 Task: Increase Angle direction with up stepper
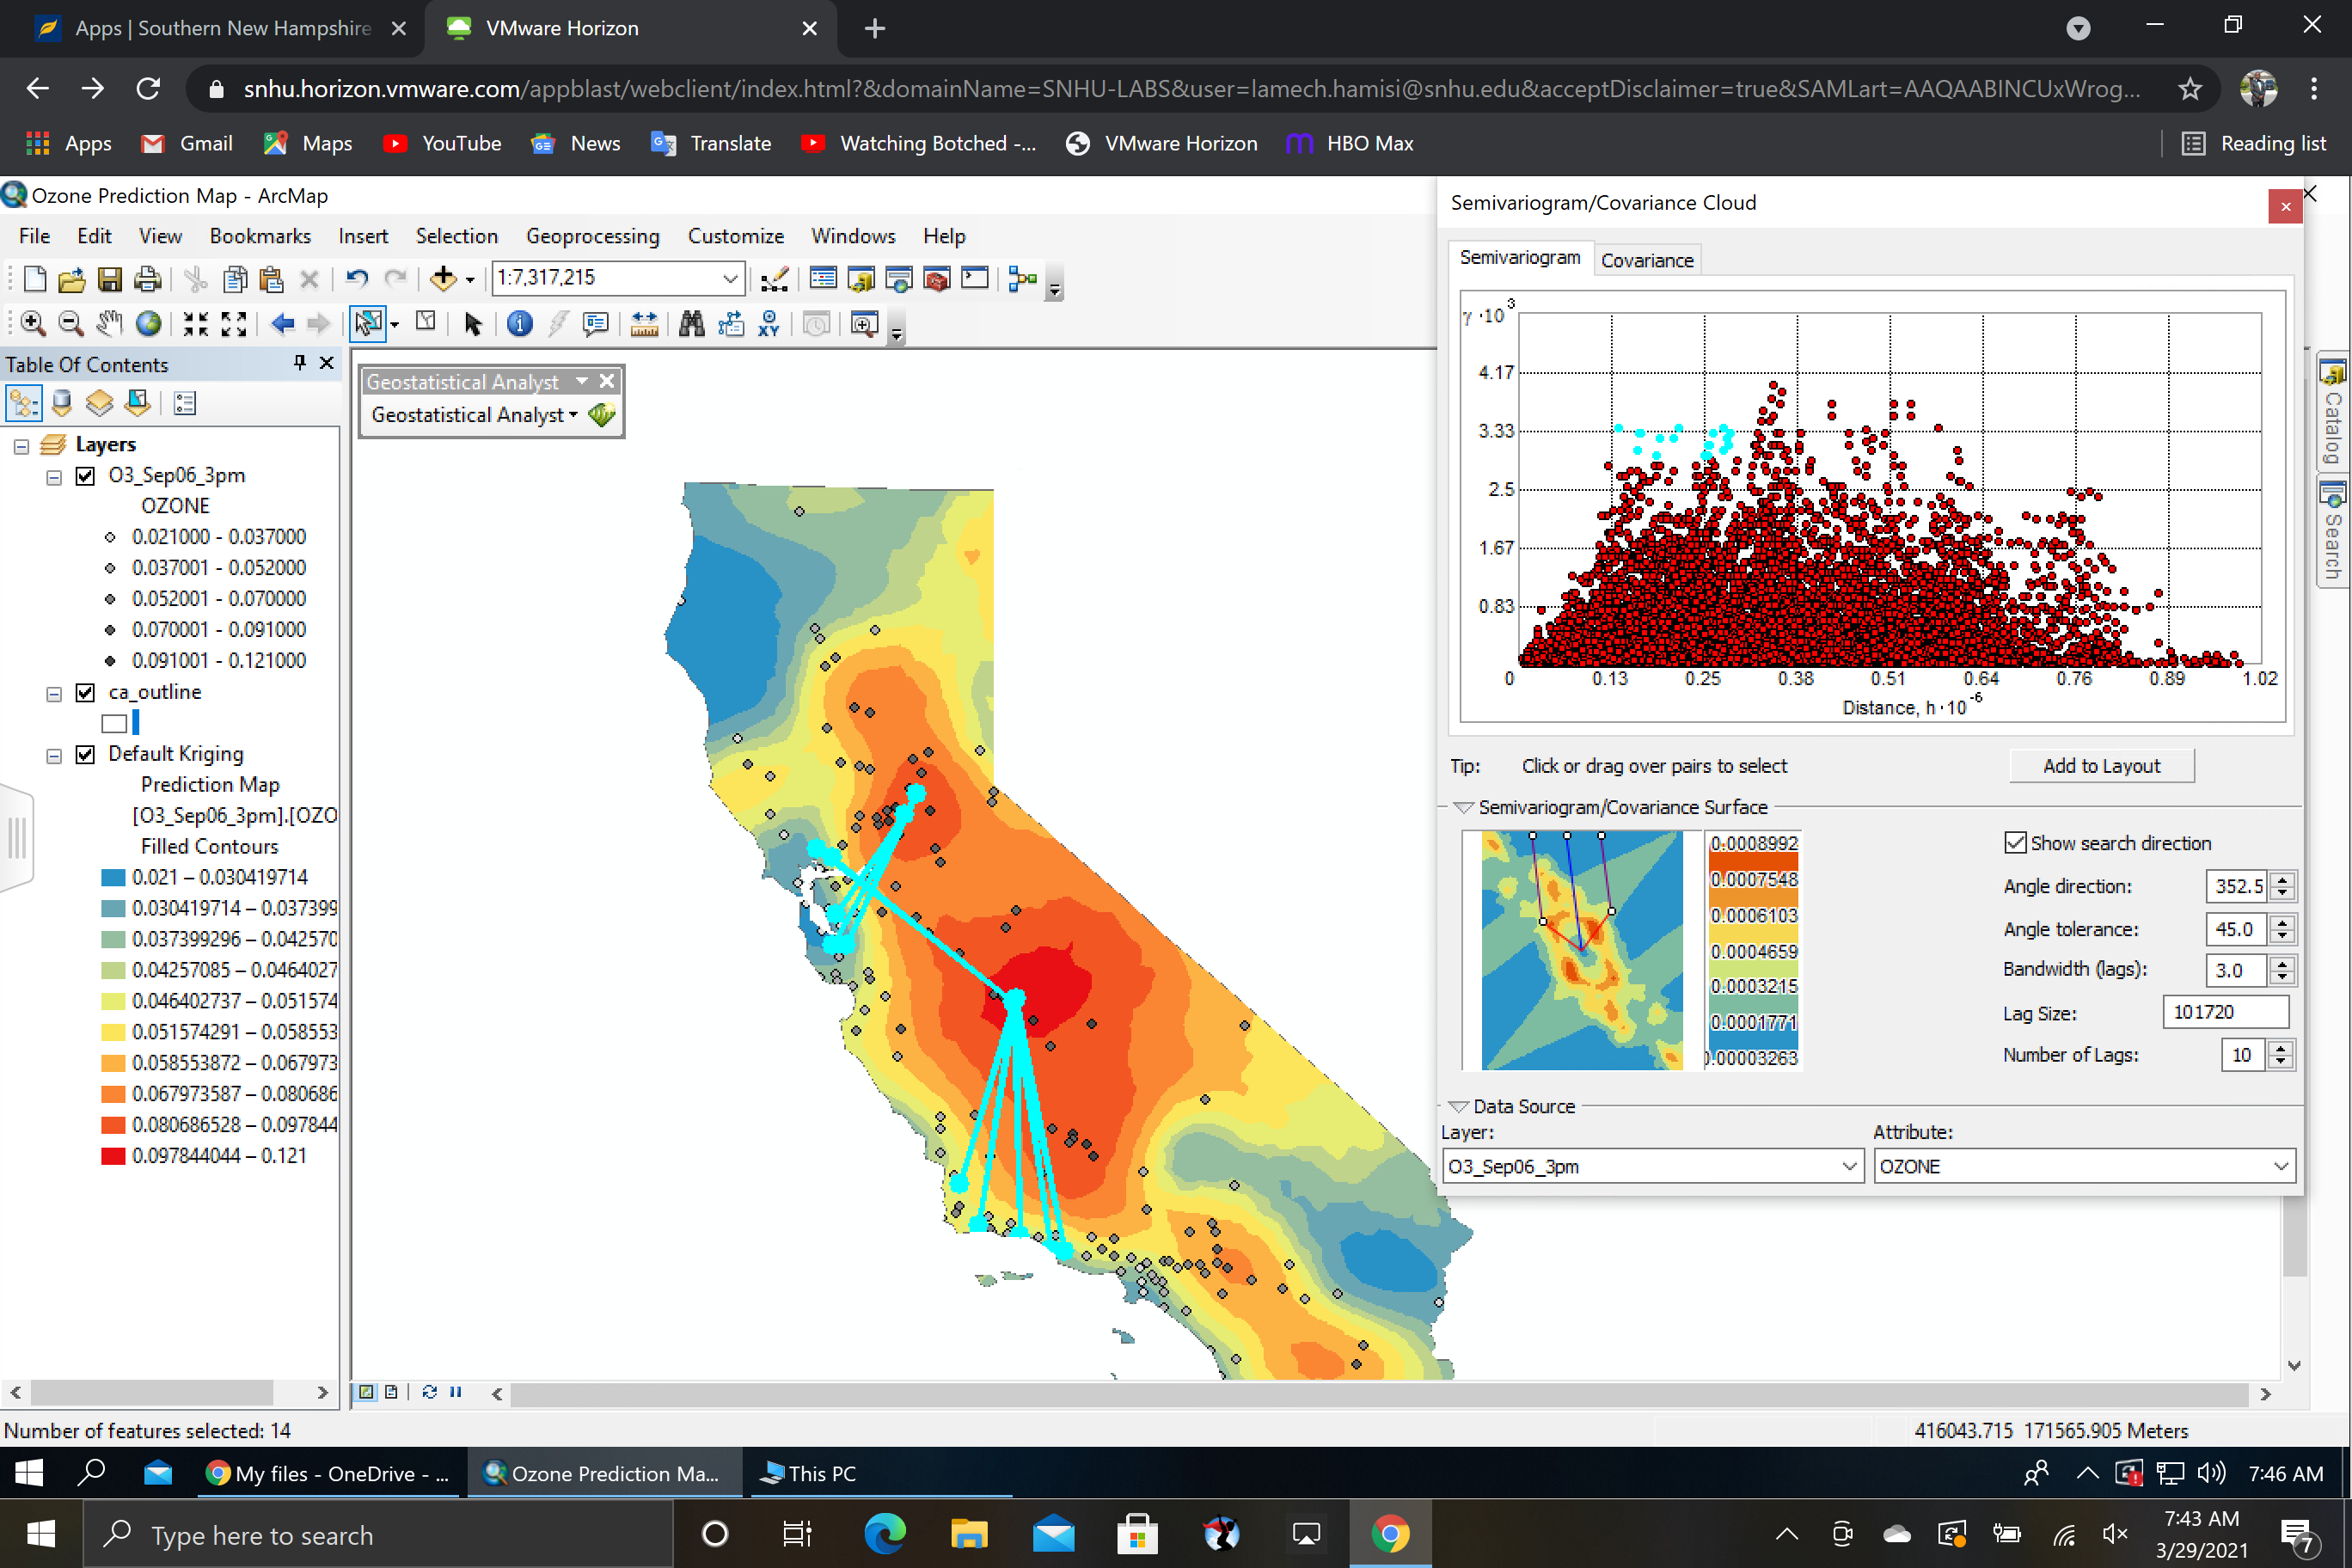click(x=2282, y=880)
